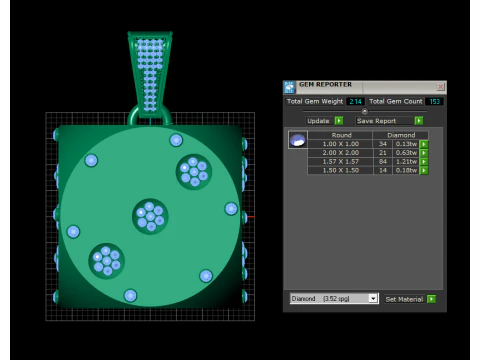Select the 1.57 X 1.57 size cell
This screenshot has width=480, height=360.
click(340, 162)
